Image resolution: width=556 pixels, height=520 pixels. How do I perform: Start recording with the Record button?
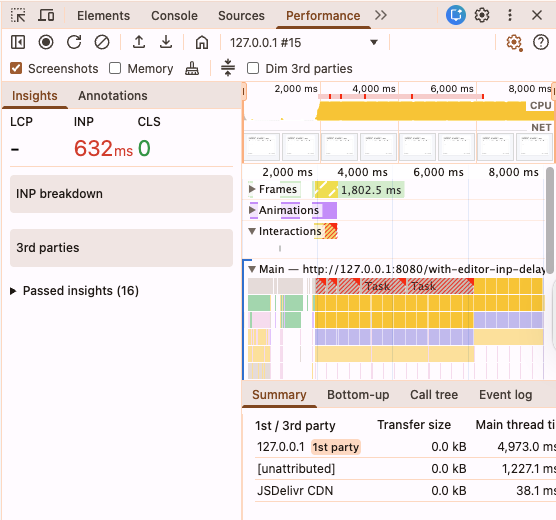click(x=46, y=42)
